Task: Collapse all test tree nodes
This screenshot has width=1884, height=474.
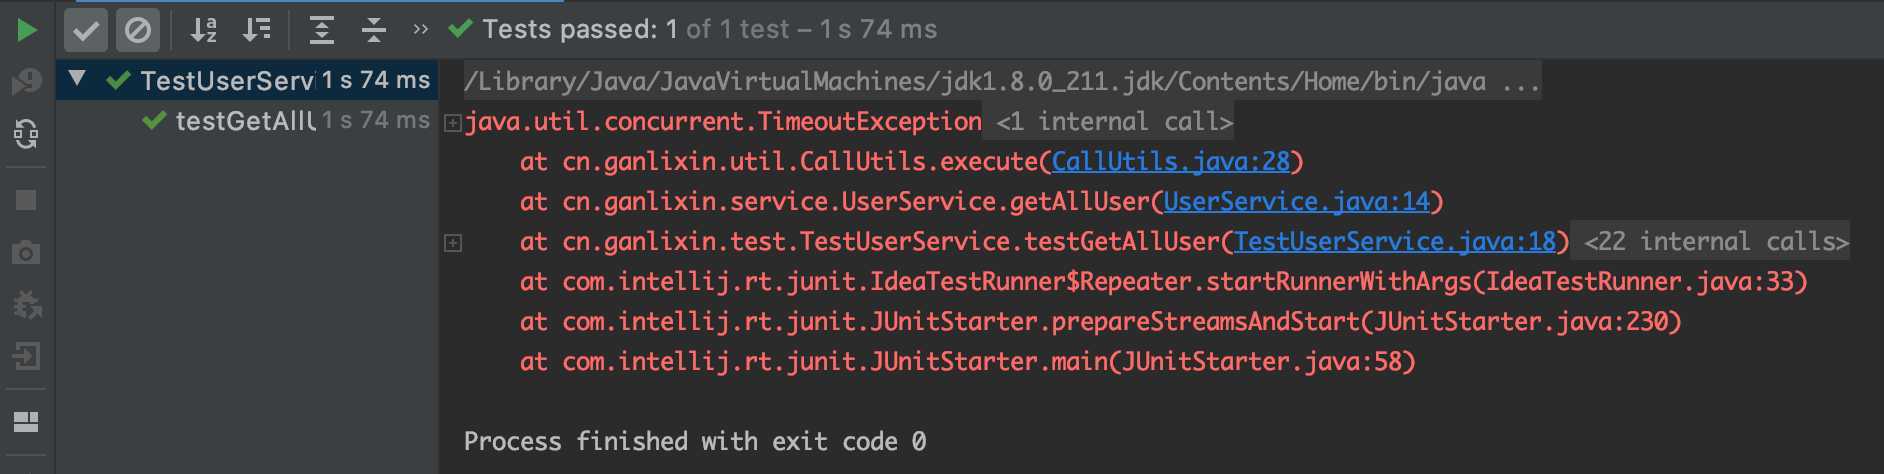Action: pyautogui.click(x=374, y=30)
